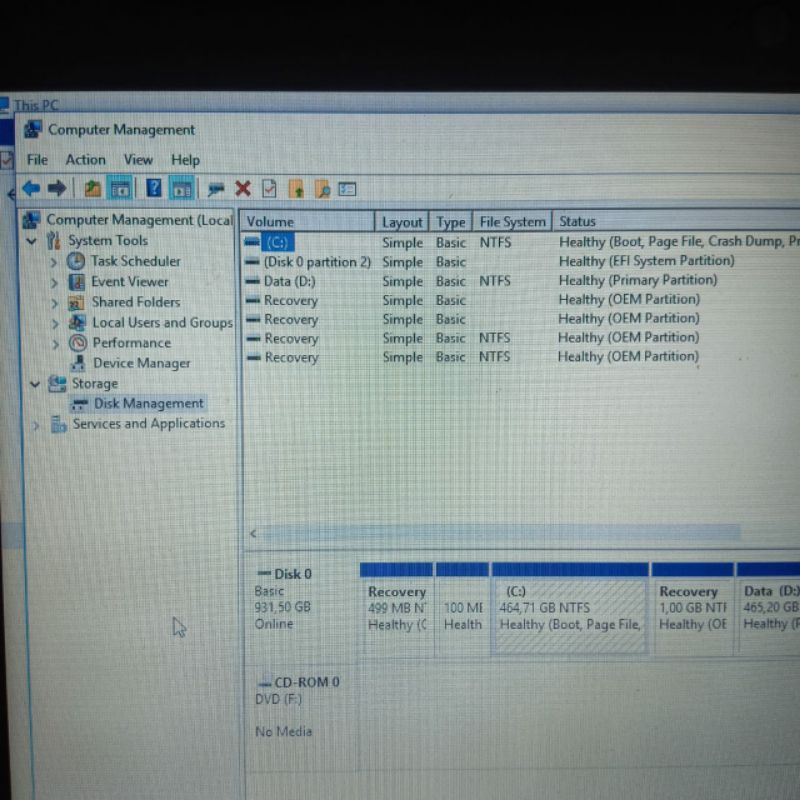
Task: Open the Action menu
Action: point(85,159)
